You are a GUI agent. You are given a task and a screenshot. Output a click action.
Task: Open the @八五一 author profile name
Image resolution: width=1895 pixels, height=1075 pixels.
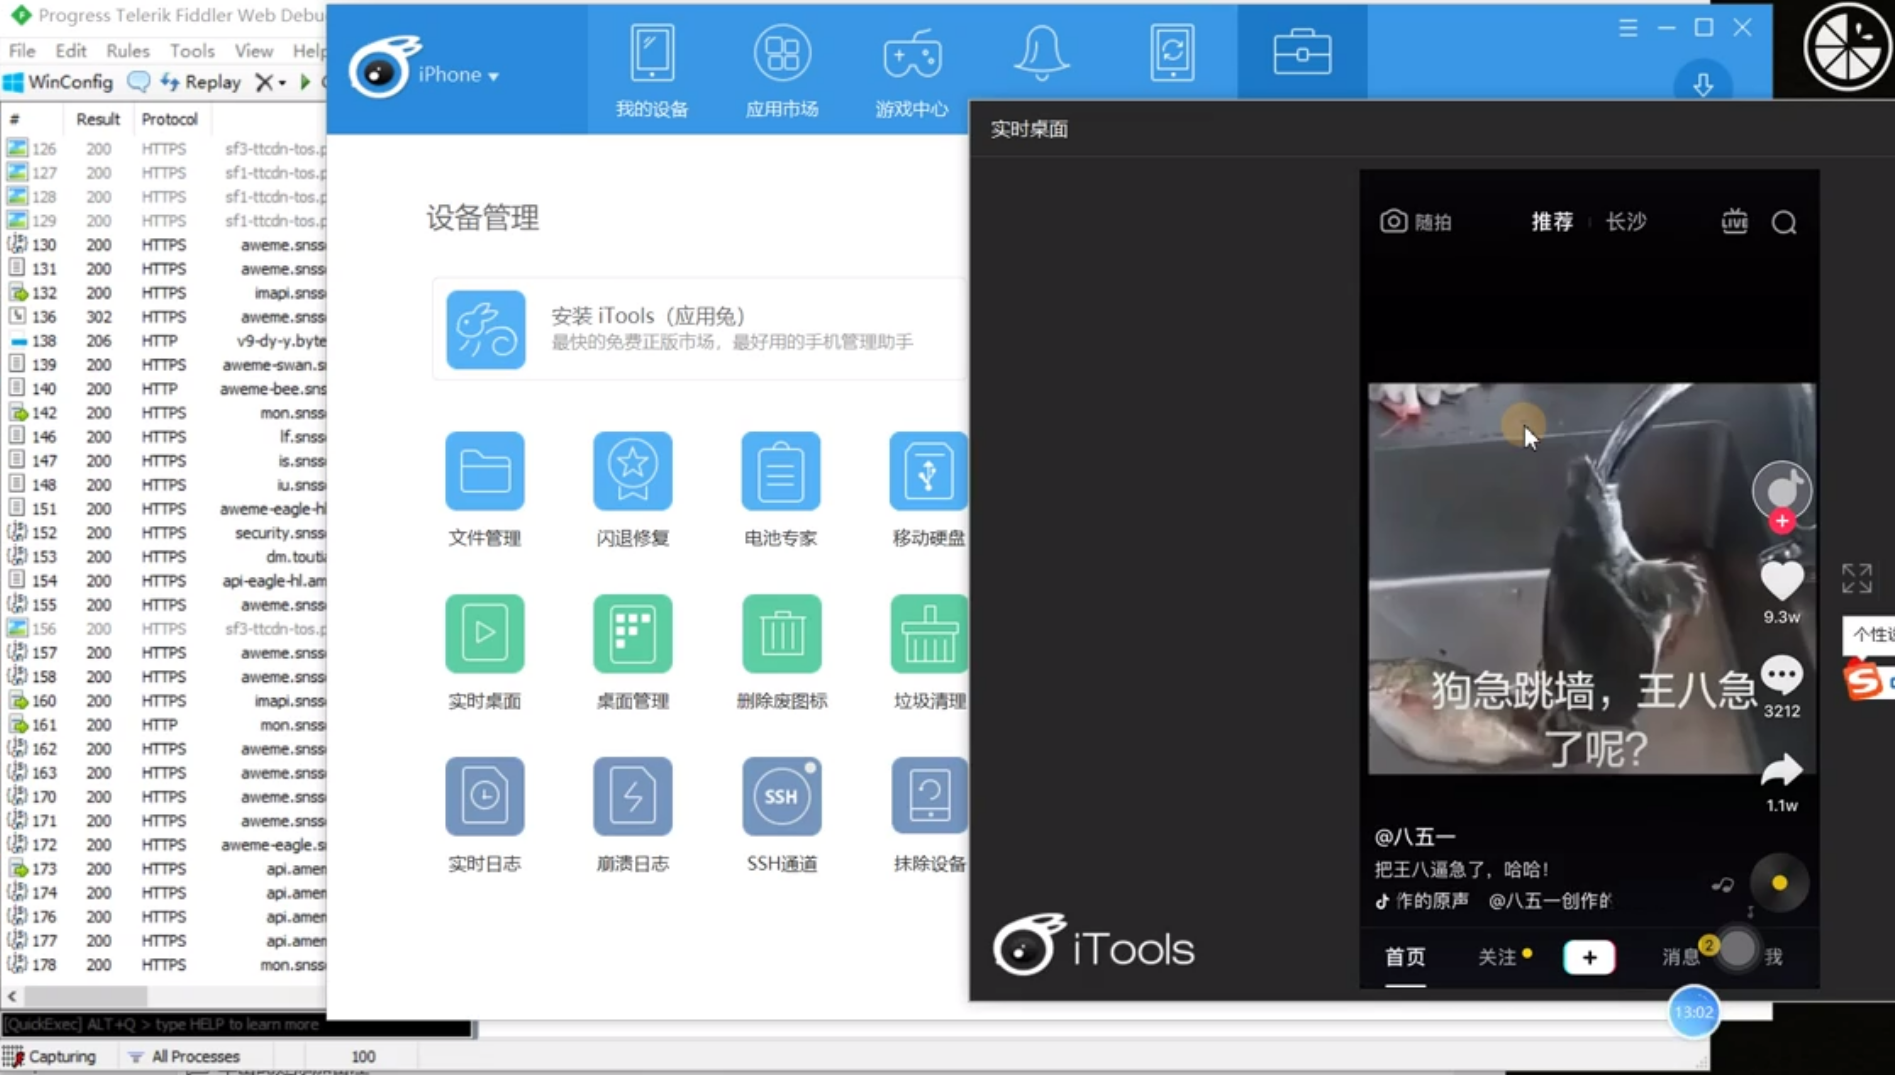[1415, 837]
